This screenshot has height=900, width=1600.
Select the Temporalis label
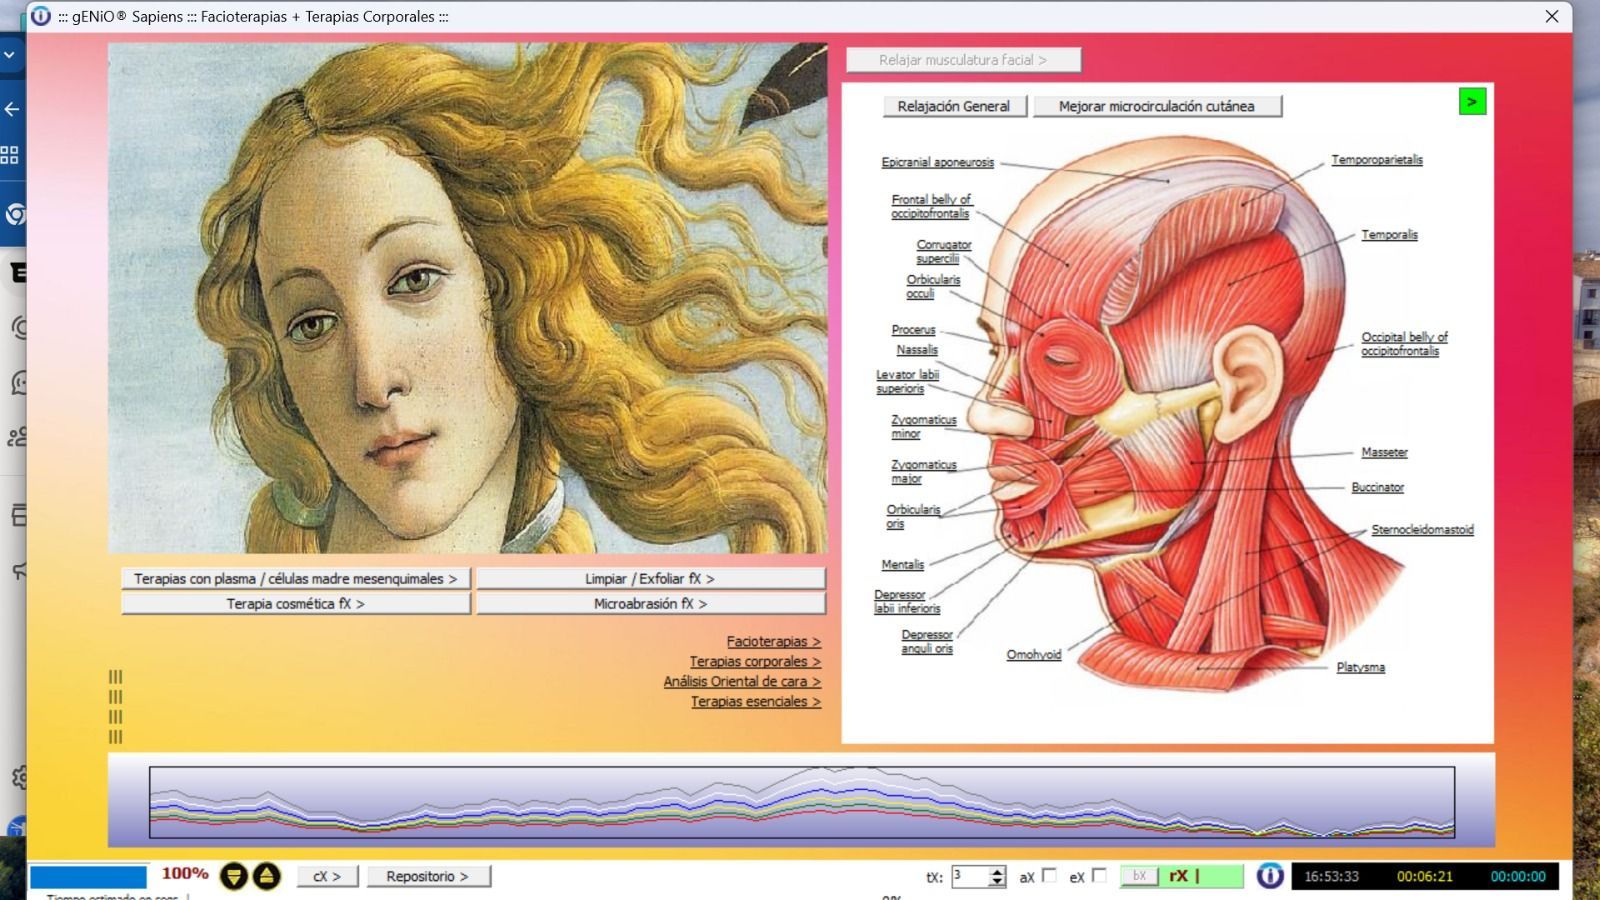1389,235
